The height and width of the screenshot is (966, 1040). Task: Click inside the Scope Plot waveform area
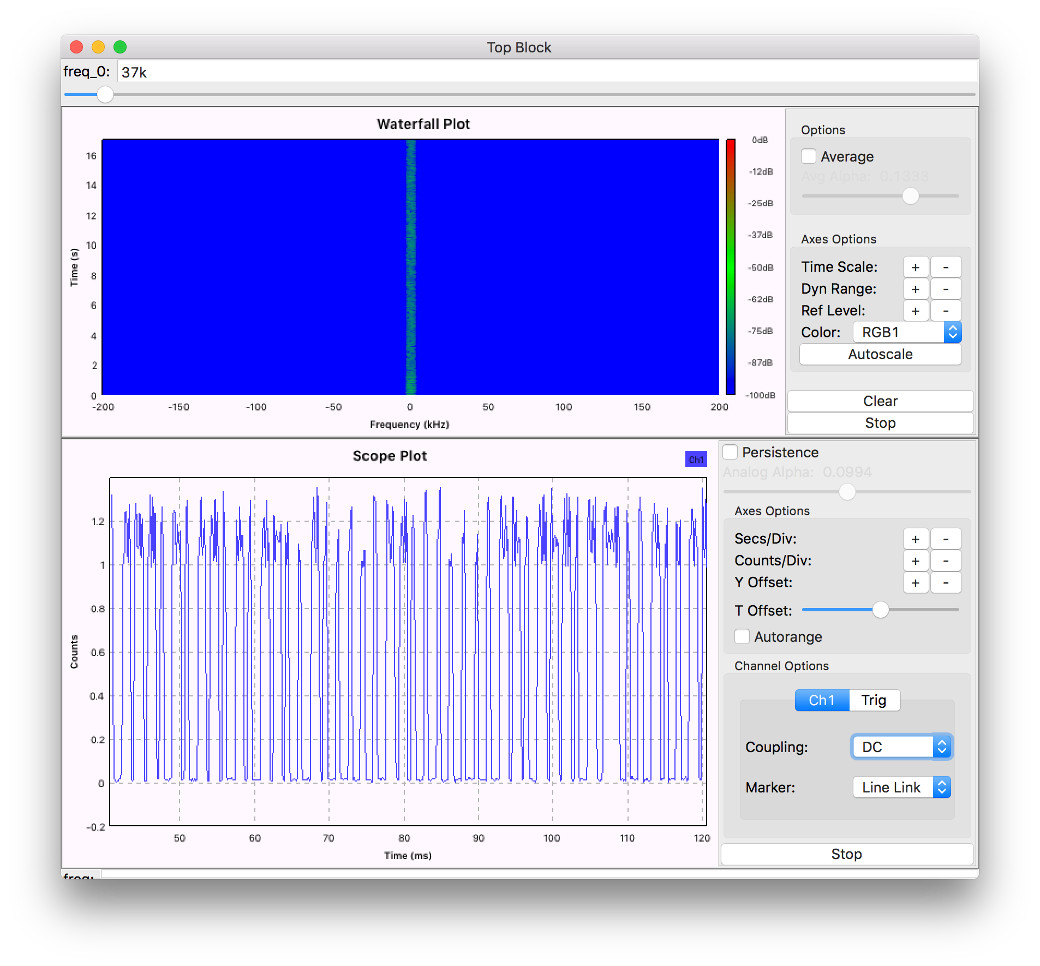click(x=408, y=652)
